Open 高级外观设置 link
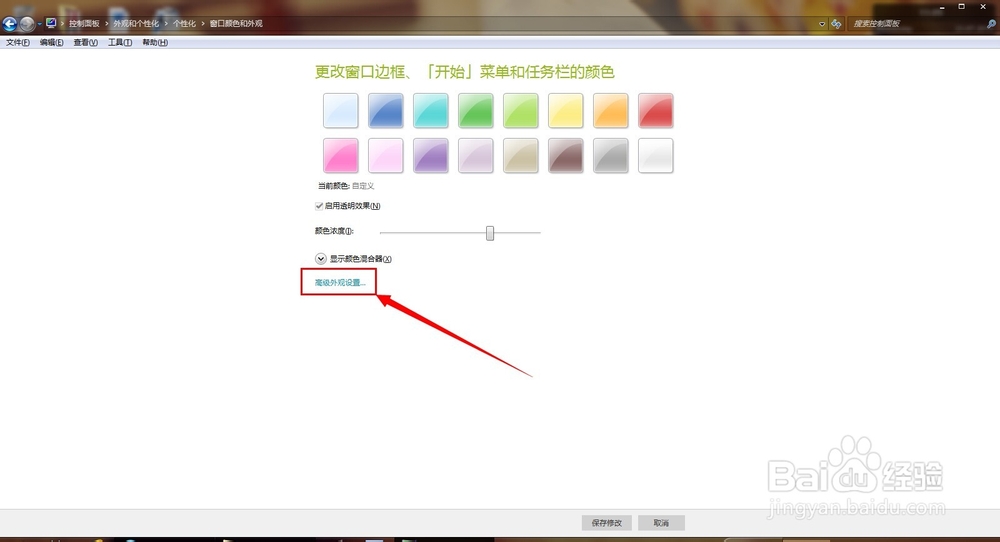Viewport: 1000px width, 542px height. pyautogui.click(x=340, y=282)
